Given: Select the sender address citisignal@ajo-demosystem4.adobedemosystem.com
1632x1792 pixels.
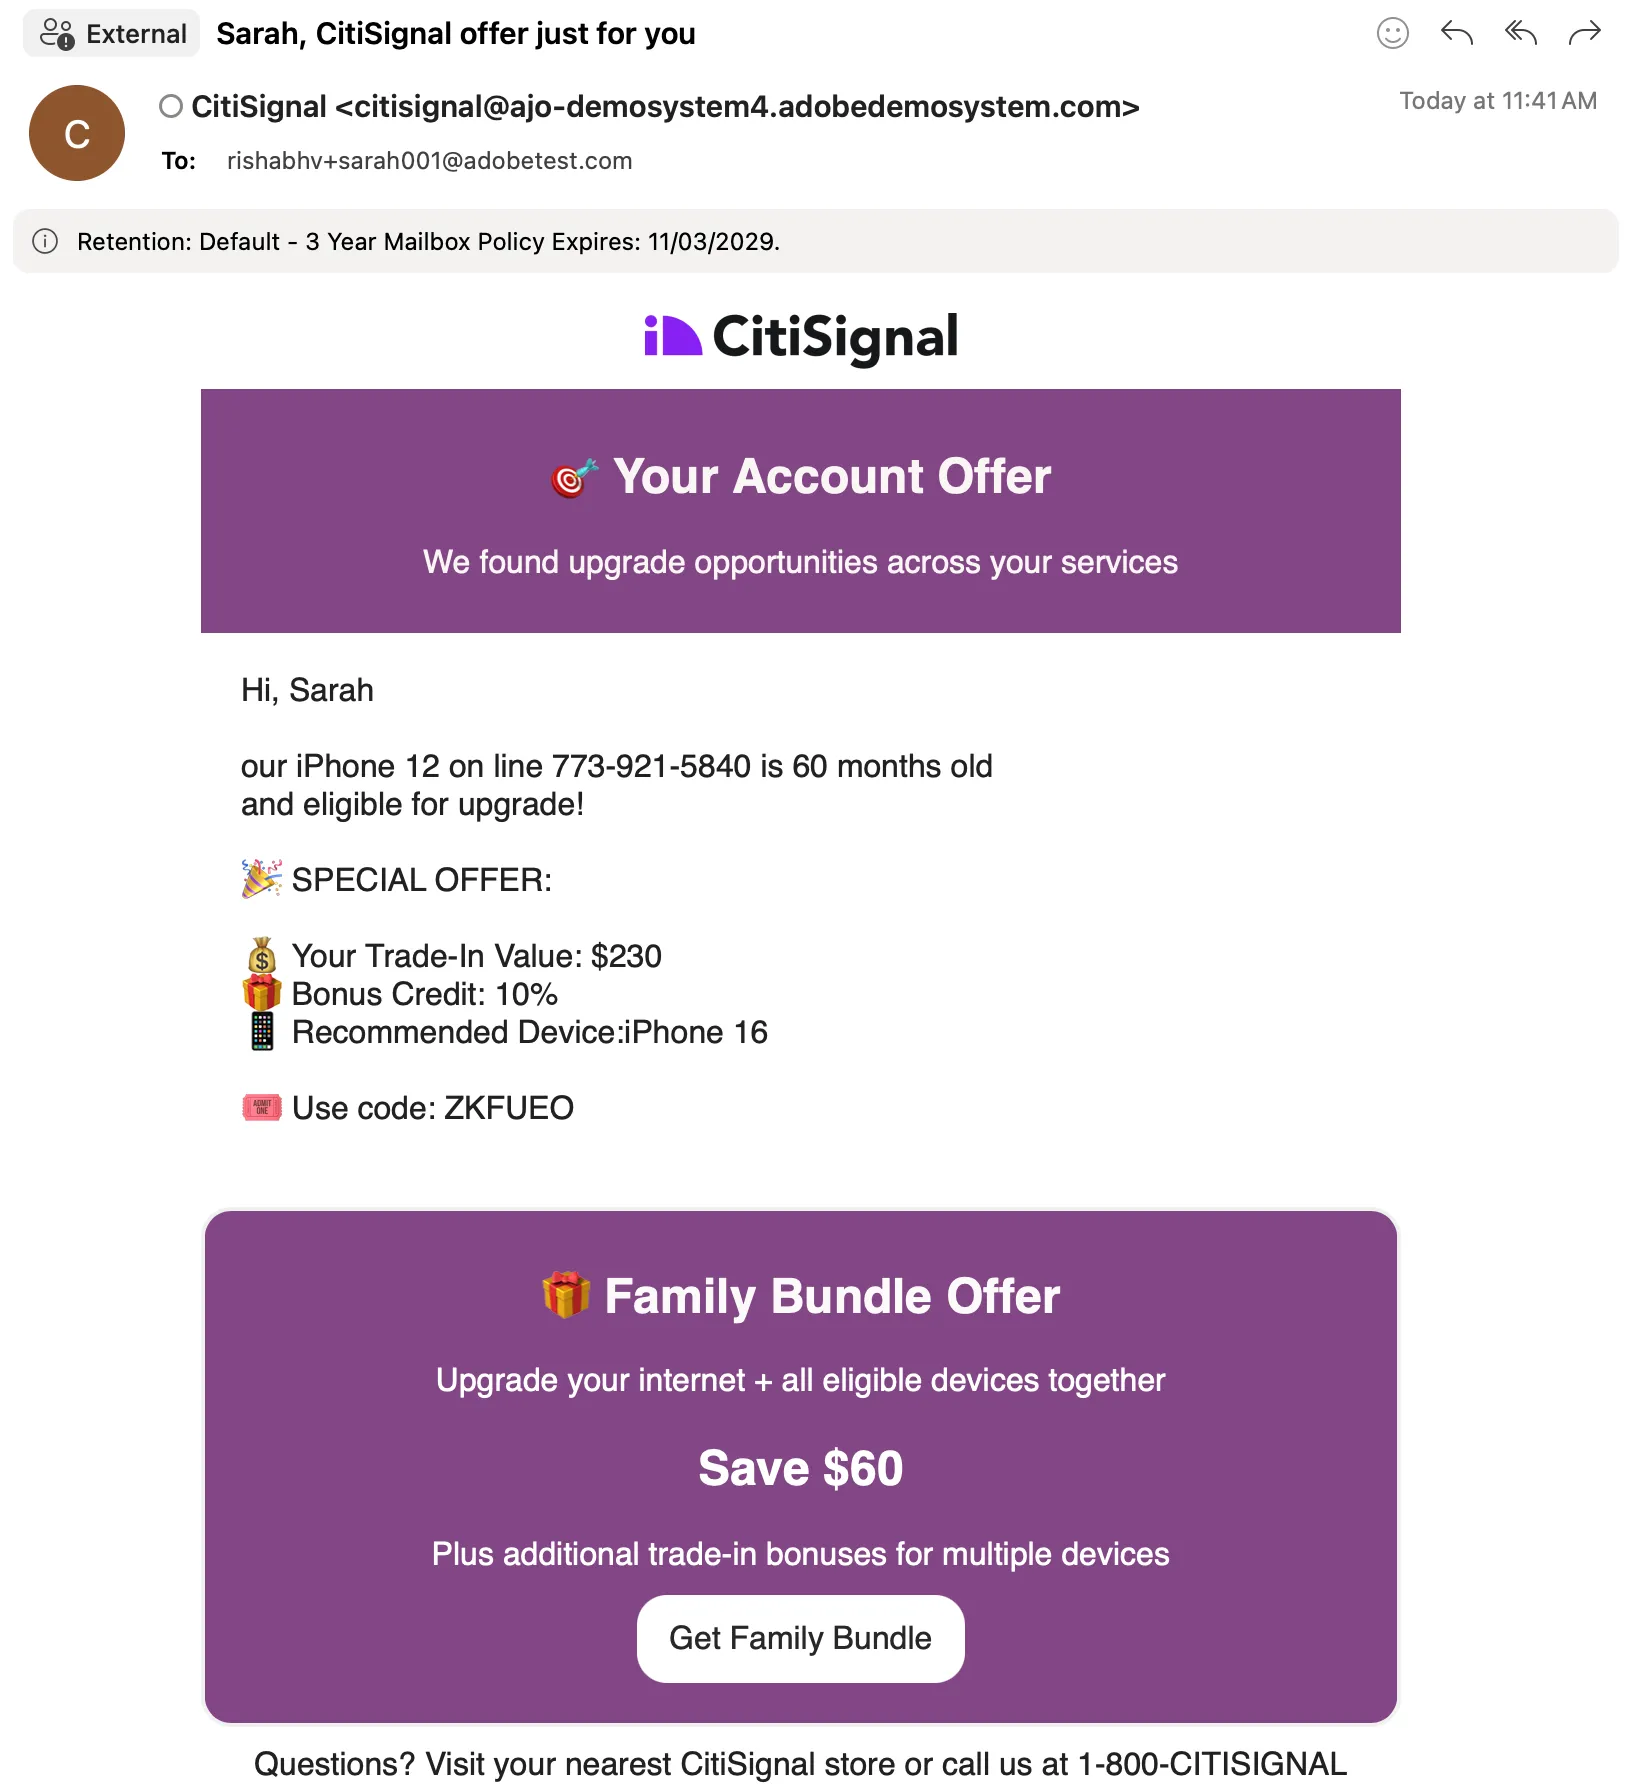Looking at the screenshot, I should point(737,106).
